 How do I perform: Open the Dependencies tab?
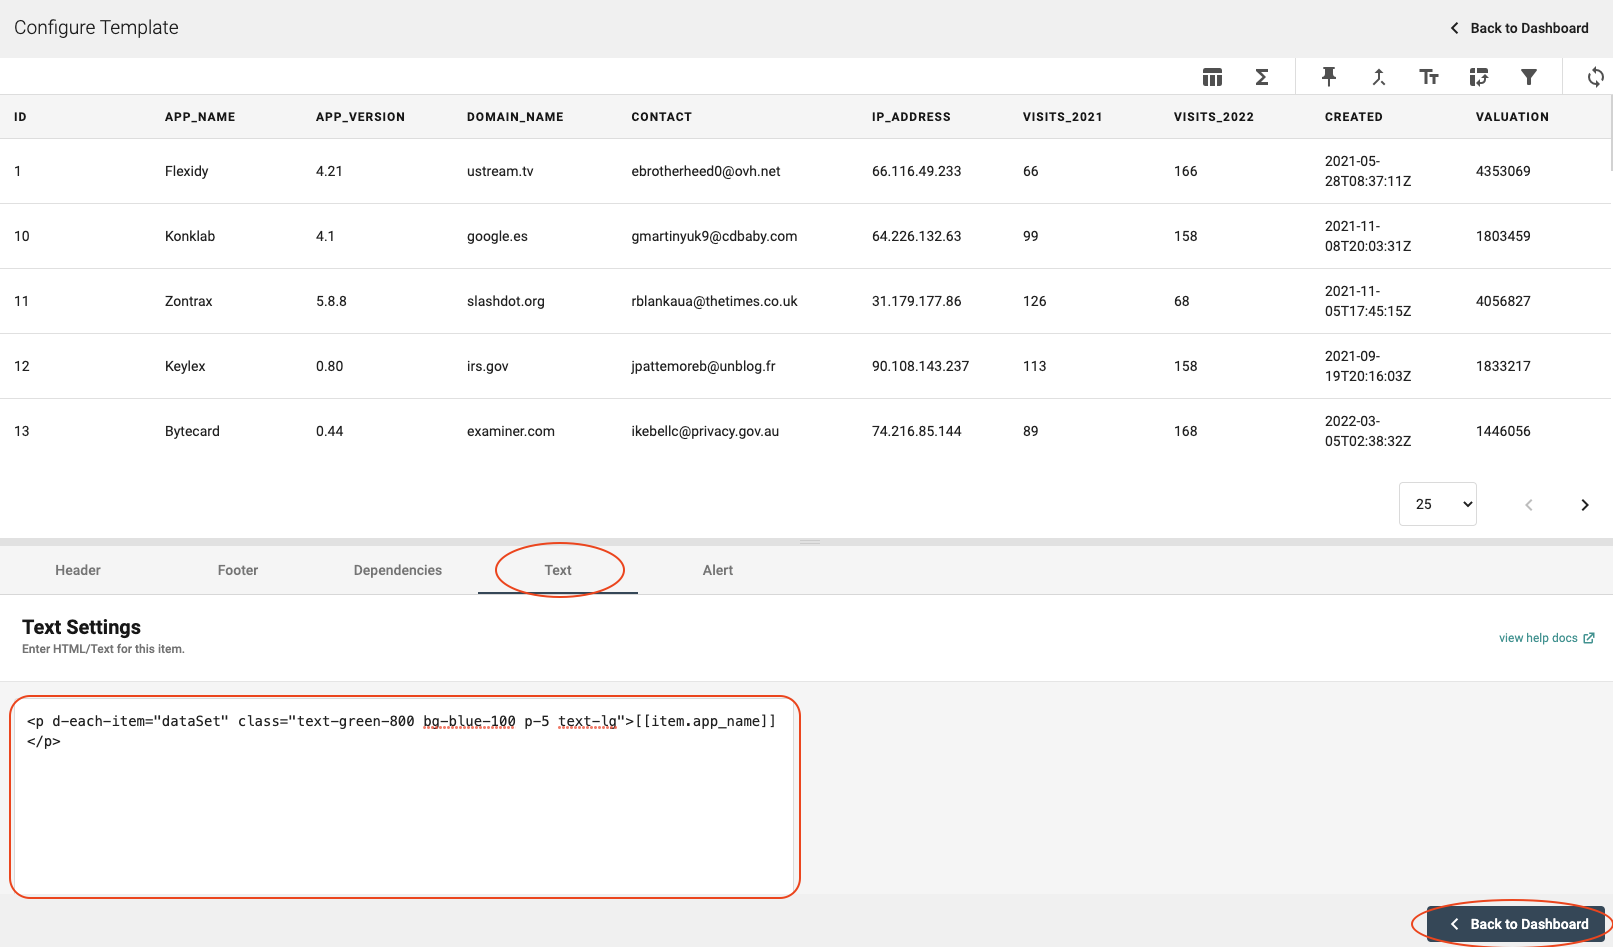click(x=398, y=570)
